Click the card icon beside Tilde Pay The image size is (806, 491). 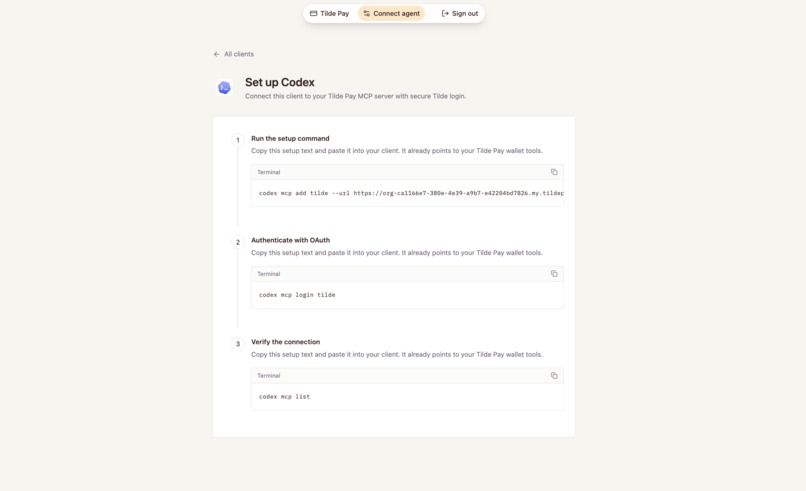click(x=314, y=13)
